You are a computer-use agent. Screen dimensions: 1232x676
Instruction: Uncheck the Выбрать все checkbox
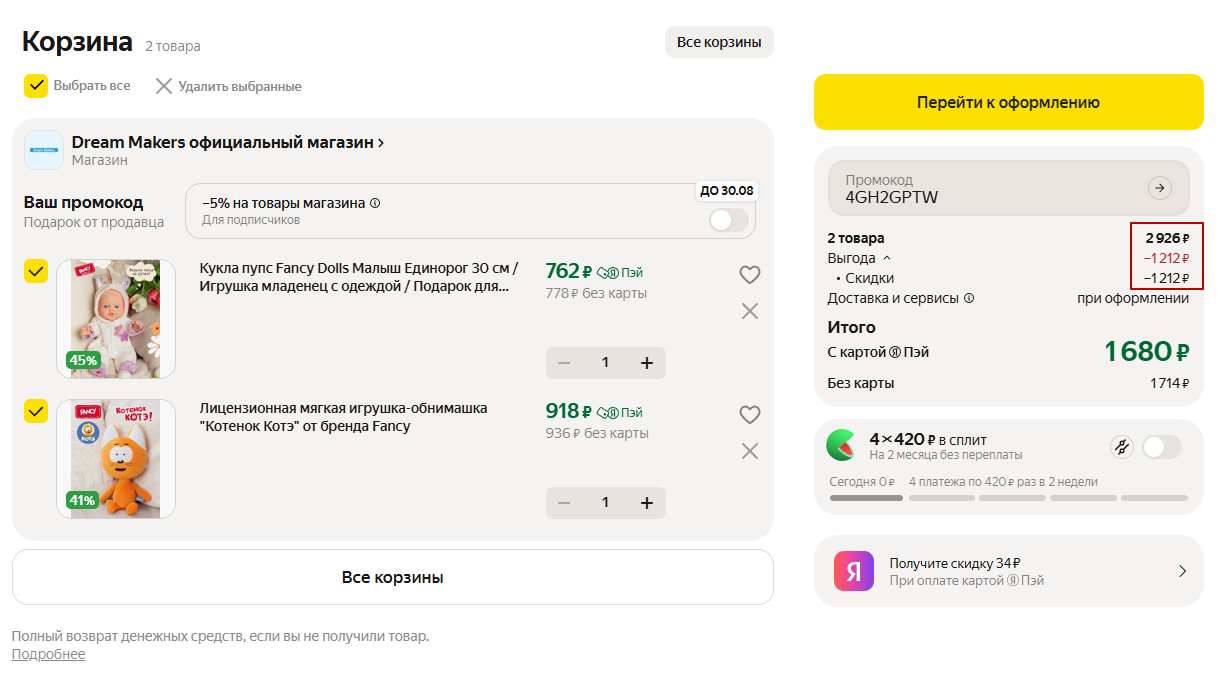coord(36,86)
